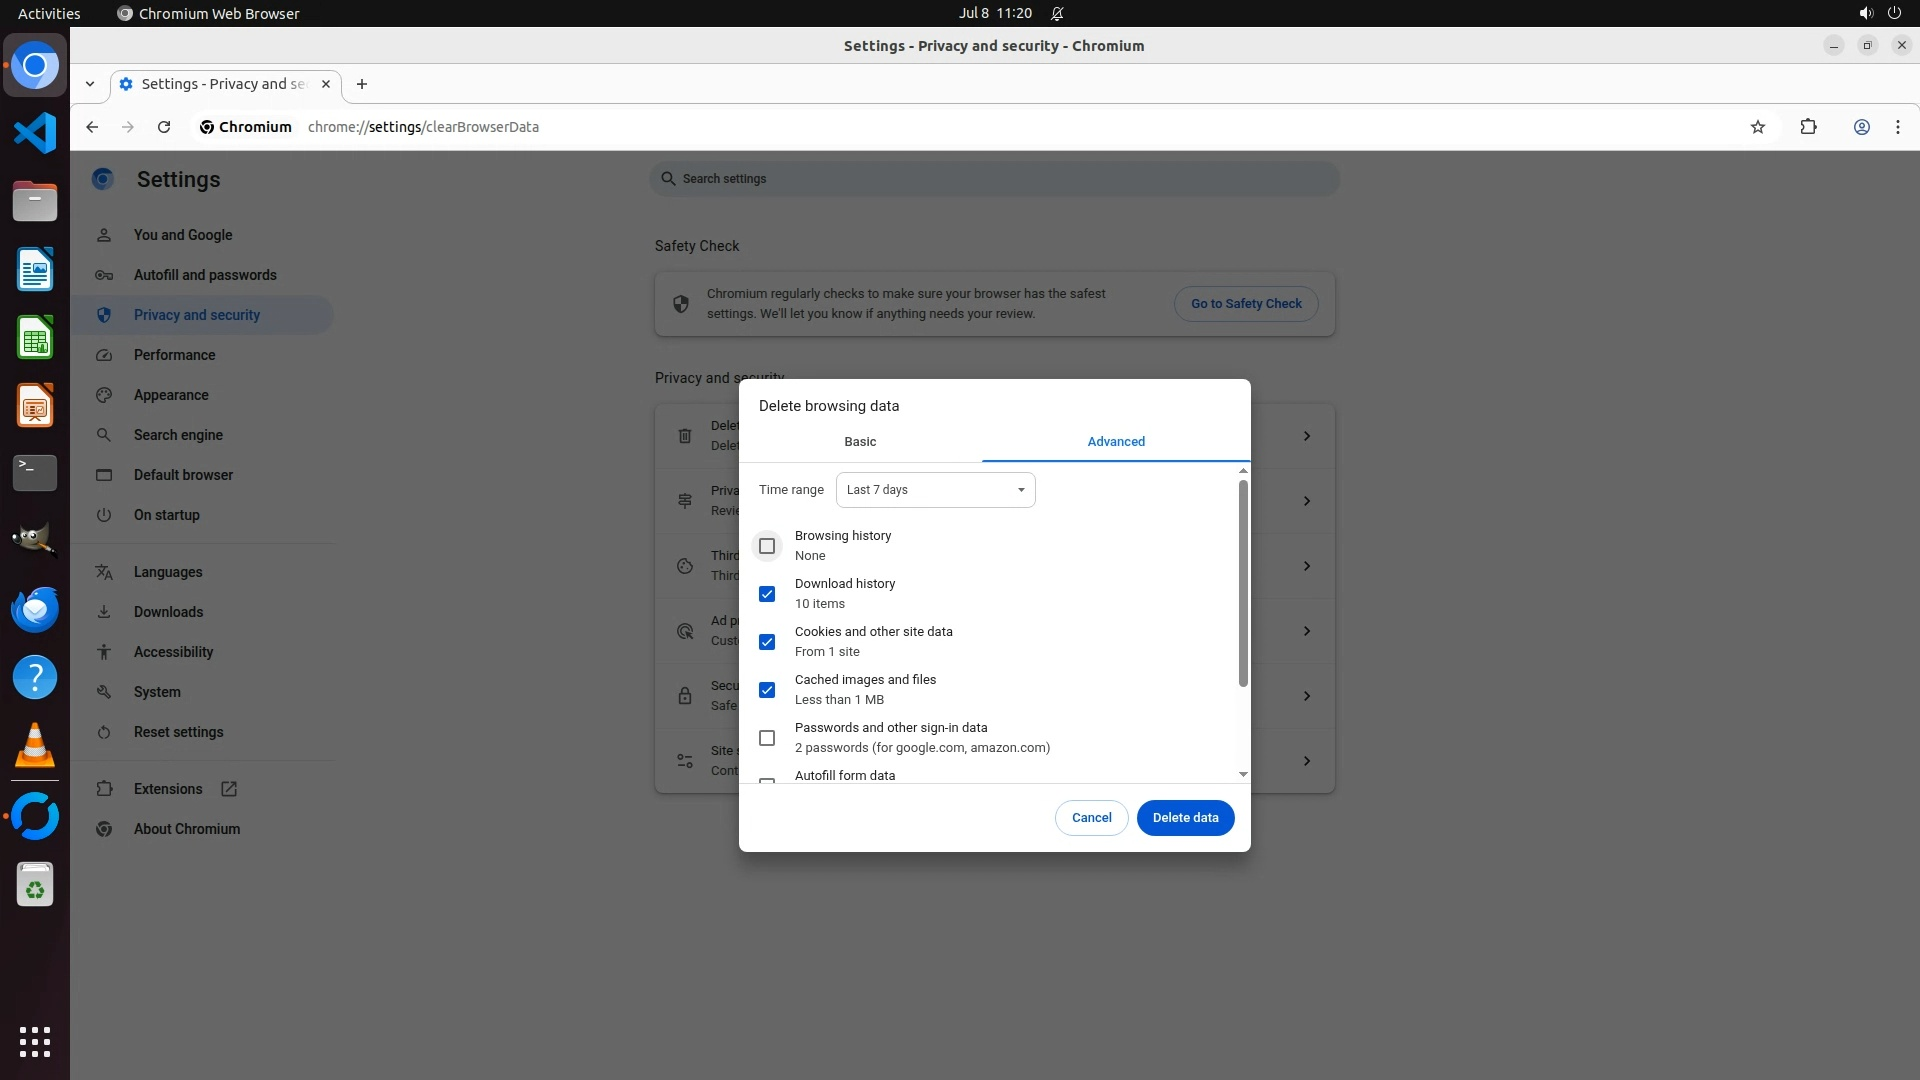Switch to the Basic tab
Screen dimensions: 1920x1080
(x=860, y=442)
